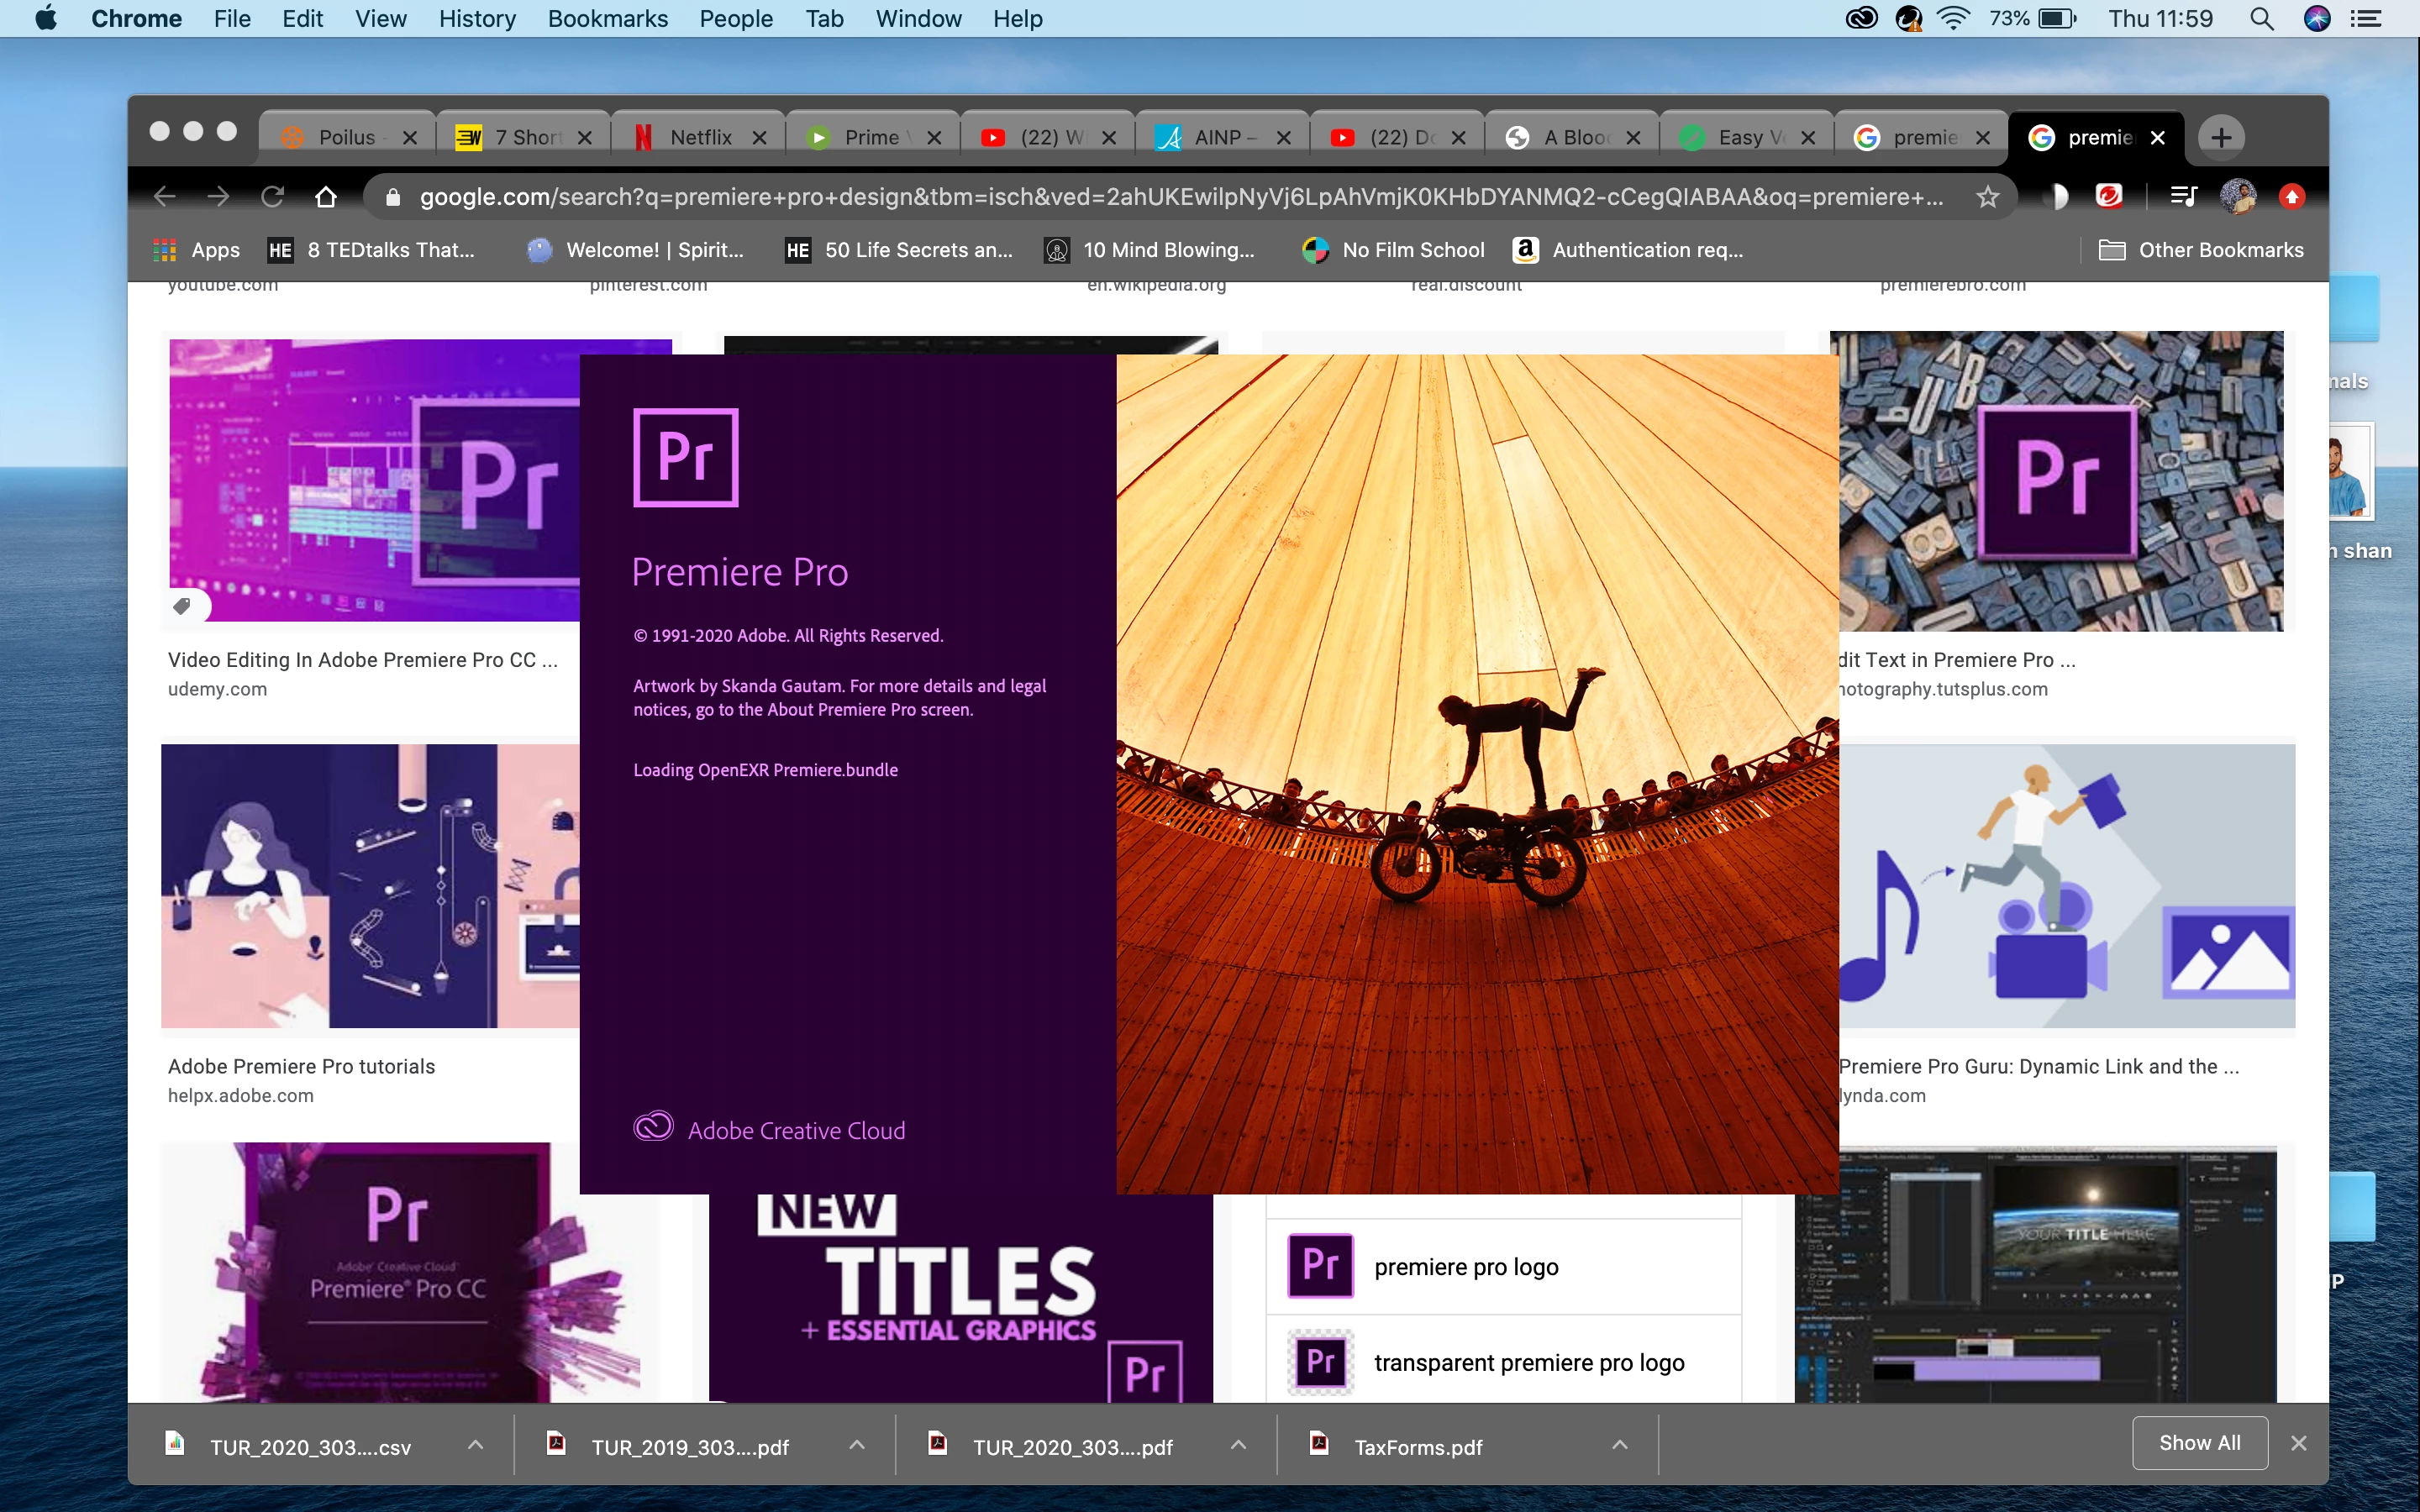Click 'Adobe Premiere Pro tutorials' result title

point(301,1066)
